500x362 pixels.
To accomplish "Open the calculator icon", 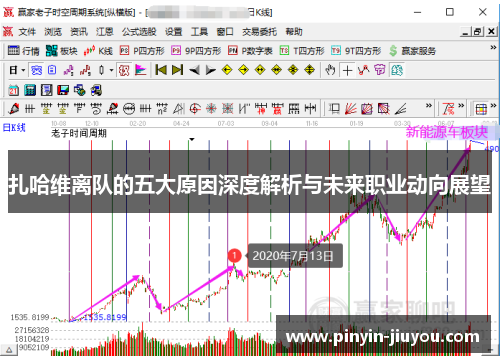I will tap(30, 90).
